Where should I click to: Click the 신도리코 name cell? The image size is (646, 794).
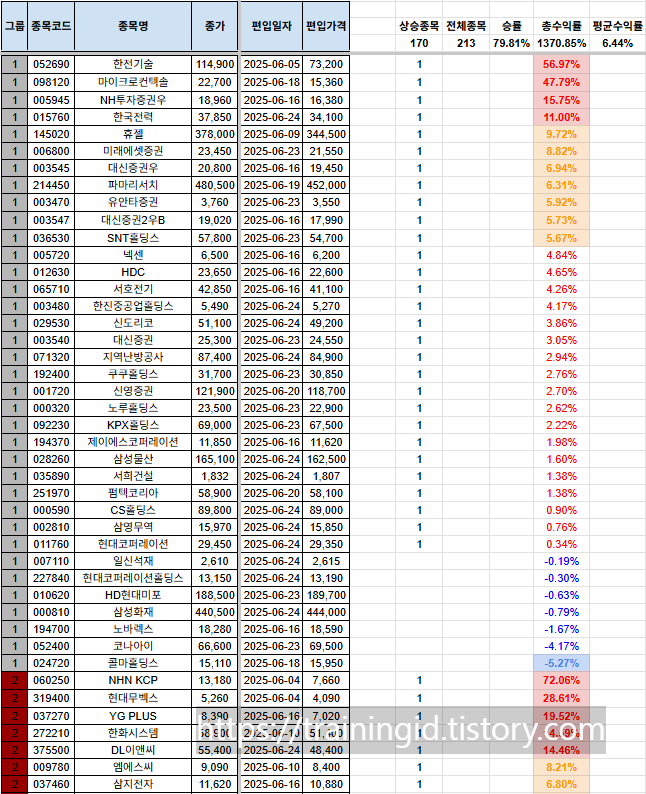pos(133,323)
